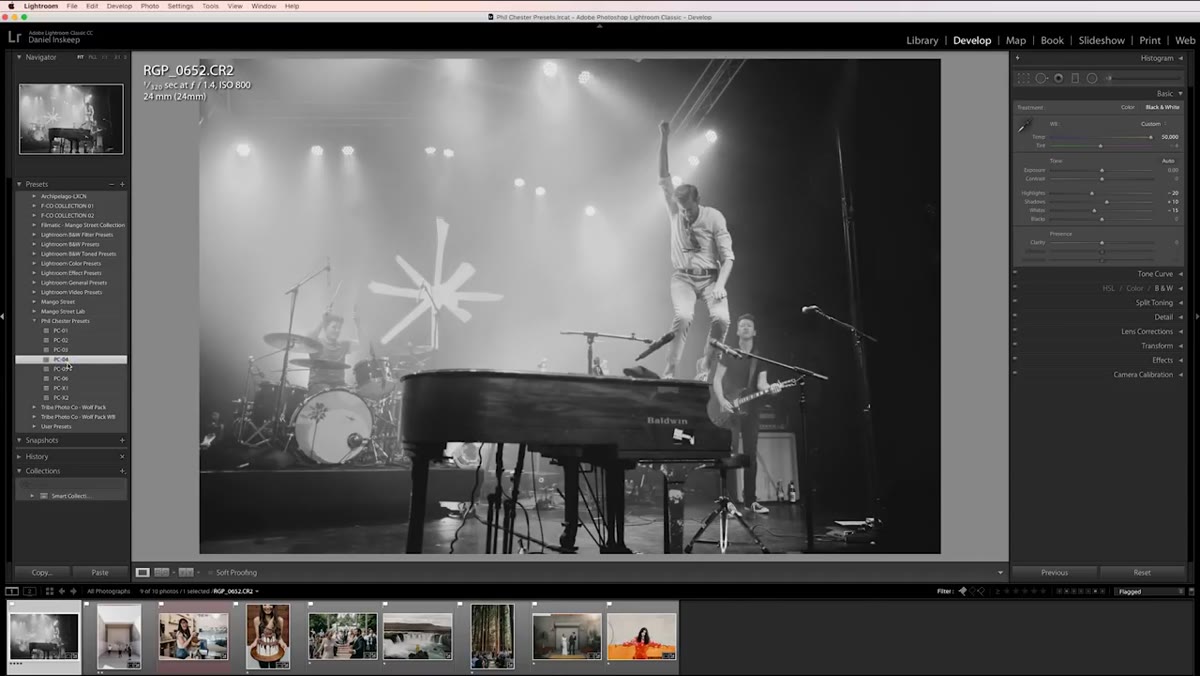Viewport: 1200px width, 676px height.
Task: Add a snapshot with the Snapshots plus icon
Action: tap(122, 440)
